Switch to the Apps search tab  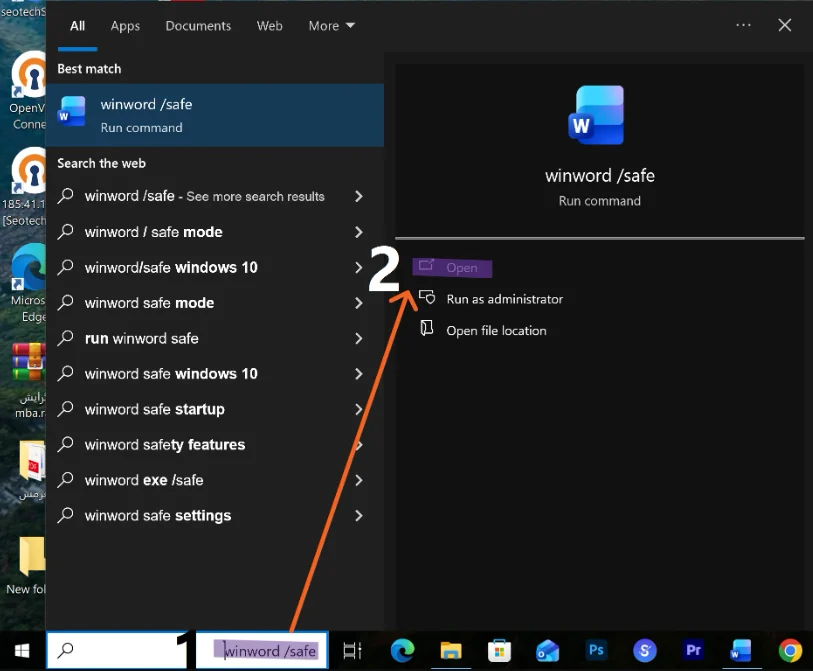(x=125, y=26)
